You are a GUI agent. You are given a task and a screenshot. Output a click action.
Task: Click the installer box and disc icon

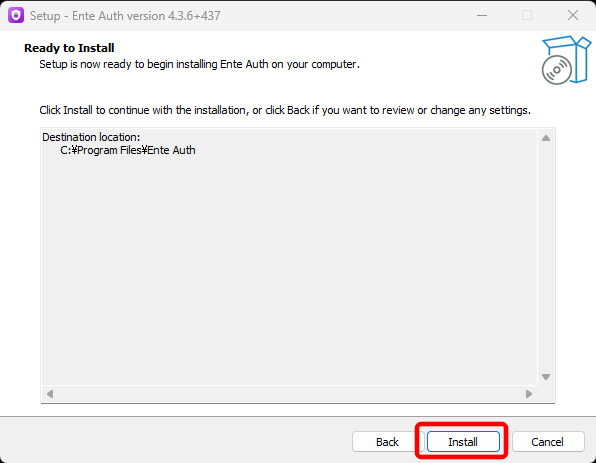[x=566, y=60]
